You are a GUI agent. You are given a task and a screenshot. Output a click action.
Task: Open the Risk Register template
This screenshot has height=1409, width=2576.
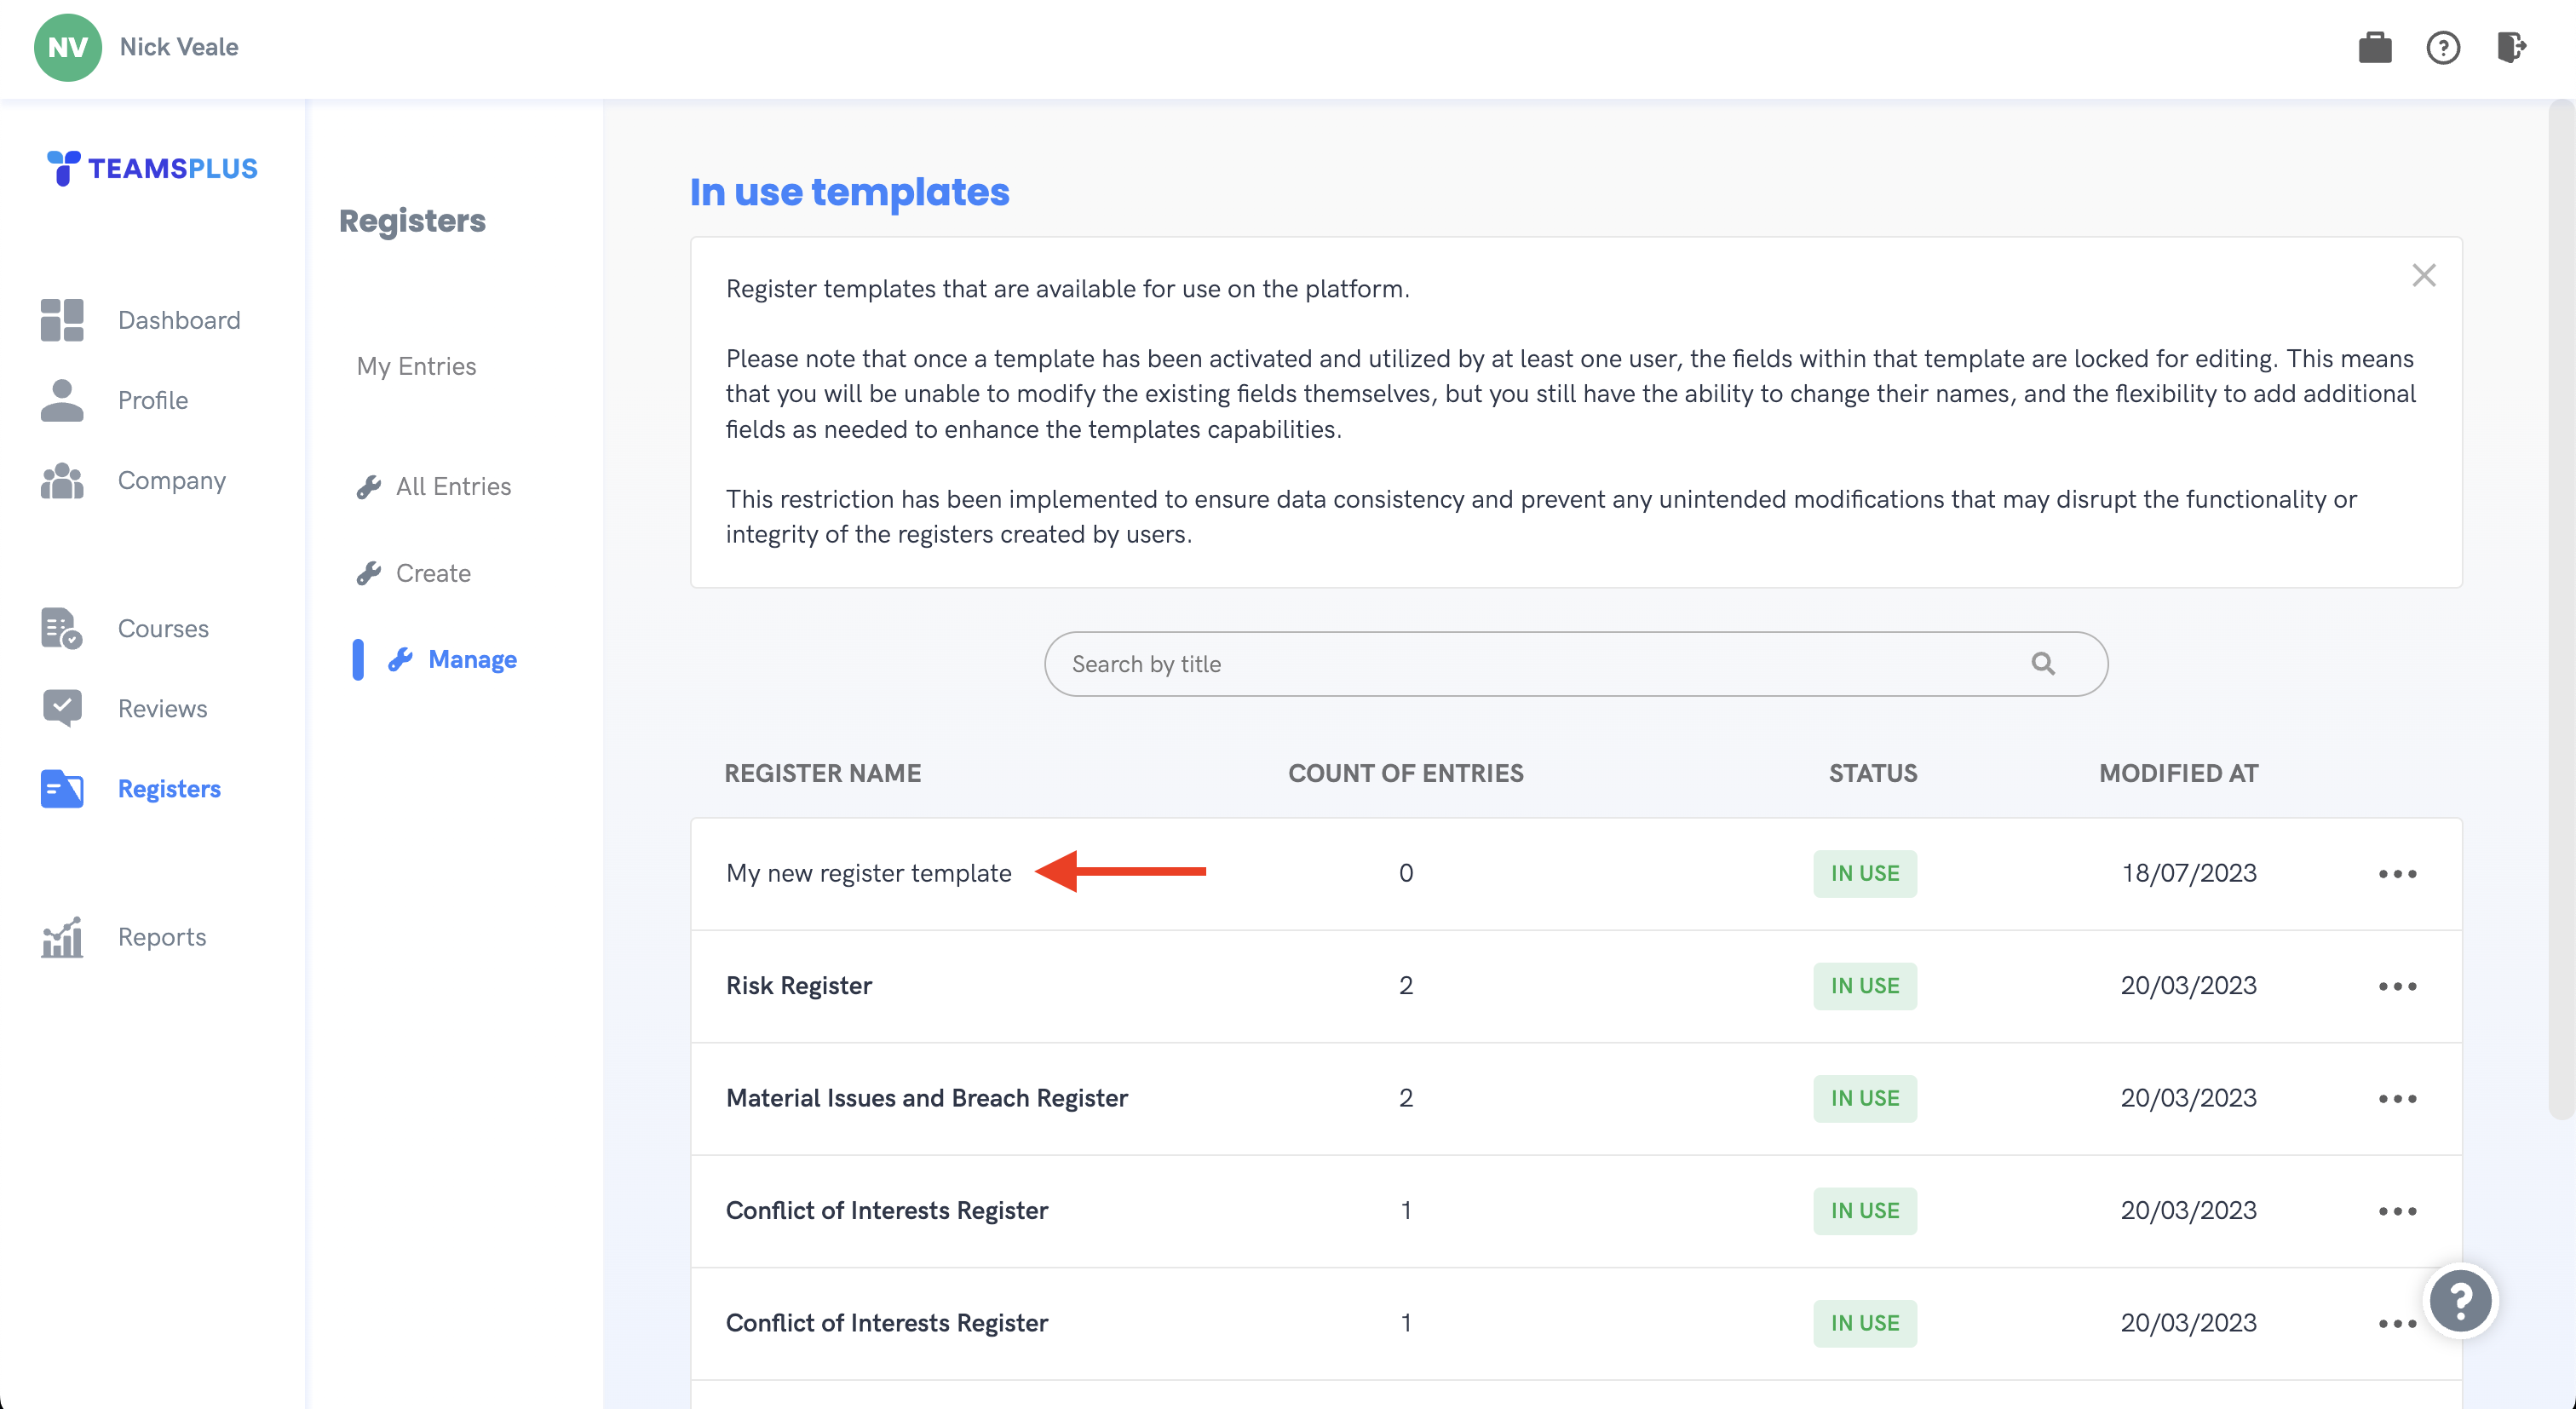click(x=798, y=986)
